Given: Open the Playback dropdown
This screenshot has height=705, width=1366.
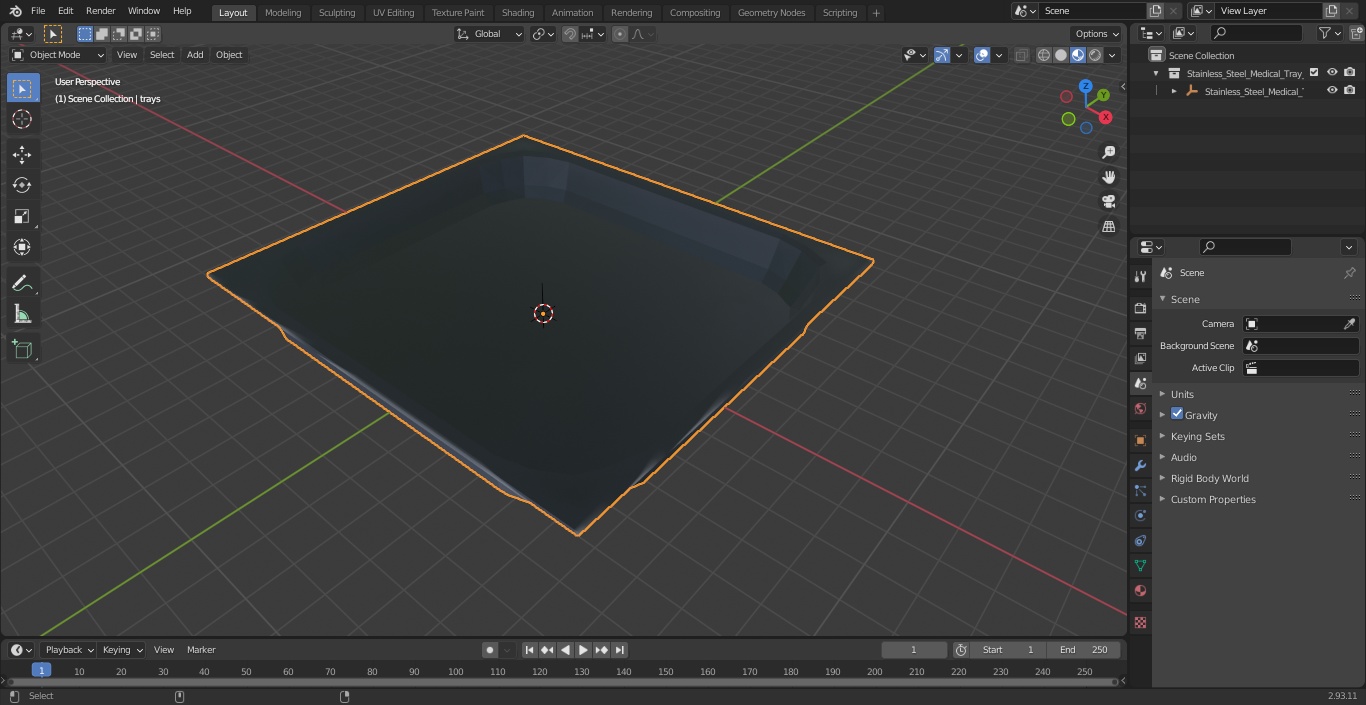Looking at the screenshot, I should pos(69,650).
